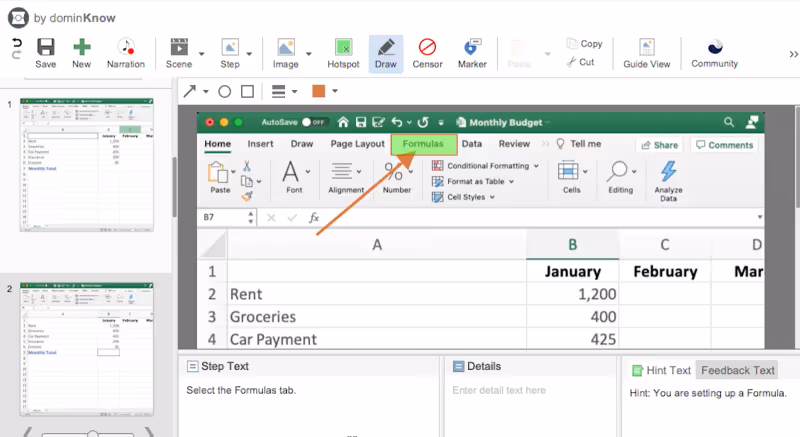The width and height of the screenshot is (800, 437).
Task: Click the Scene clapperboard icon
Action: tap(179, 47)
